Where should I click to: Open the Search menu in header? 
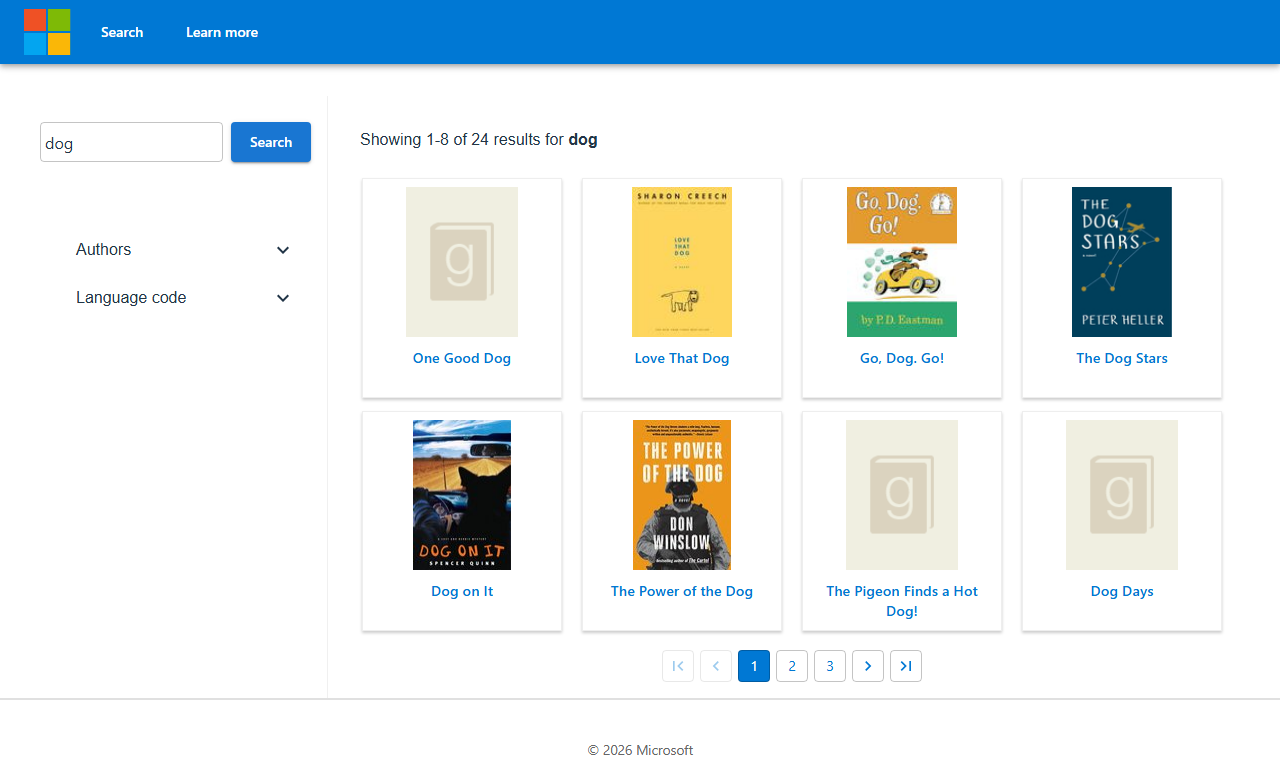[x=122, y=32]
